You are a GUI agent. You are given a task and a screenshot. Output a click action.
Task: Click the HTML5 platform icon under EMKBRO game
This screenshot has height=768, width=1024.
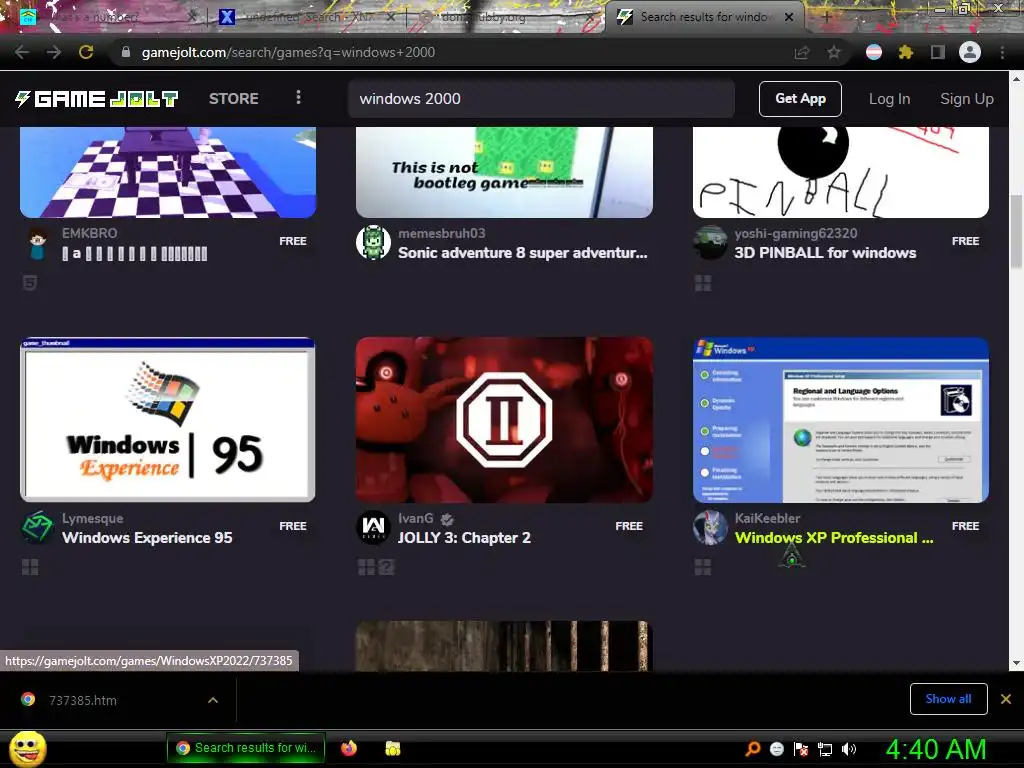[30, 283]
